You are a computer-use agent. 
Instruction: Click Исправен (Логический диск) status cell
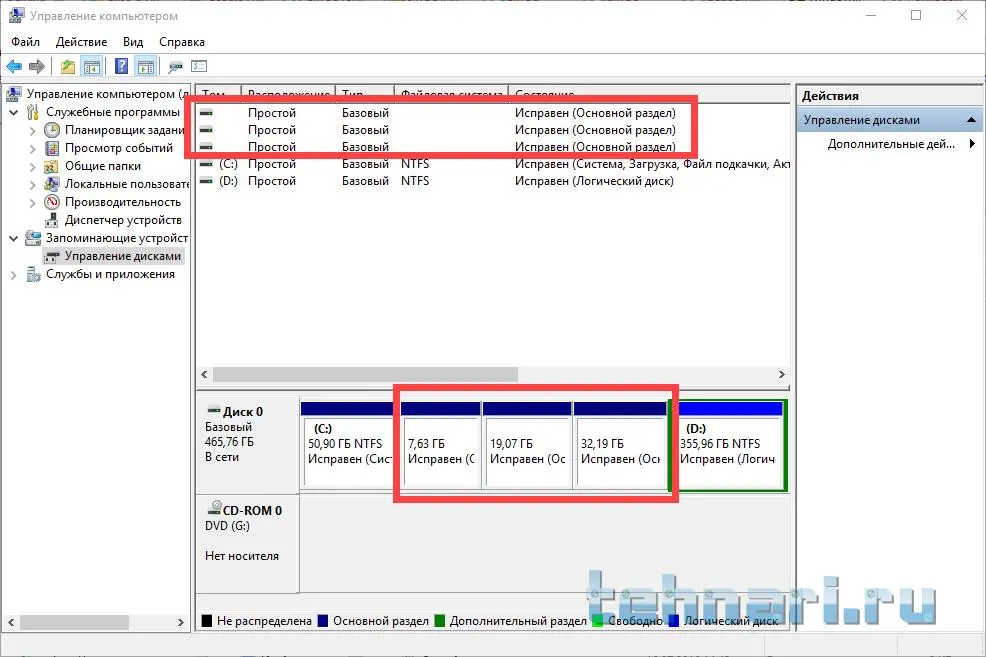click(x=594, y=180)
